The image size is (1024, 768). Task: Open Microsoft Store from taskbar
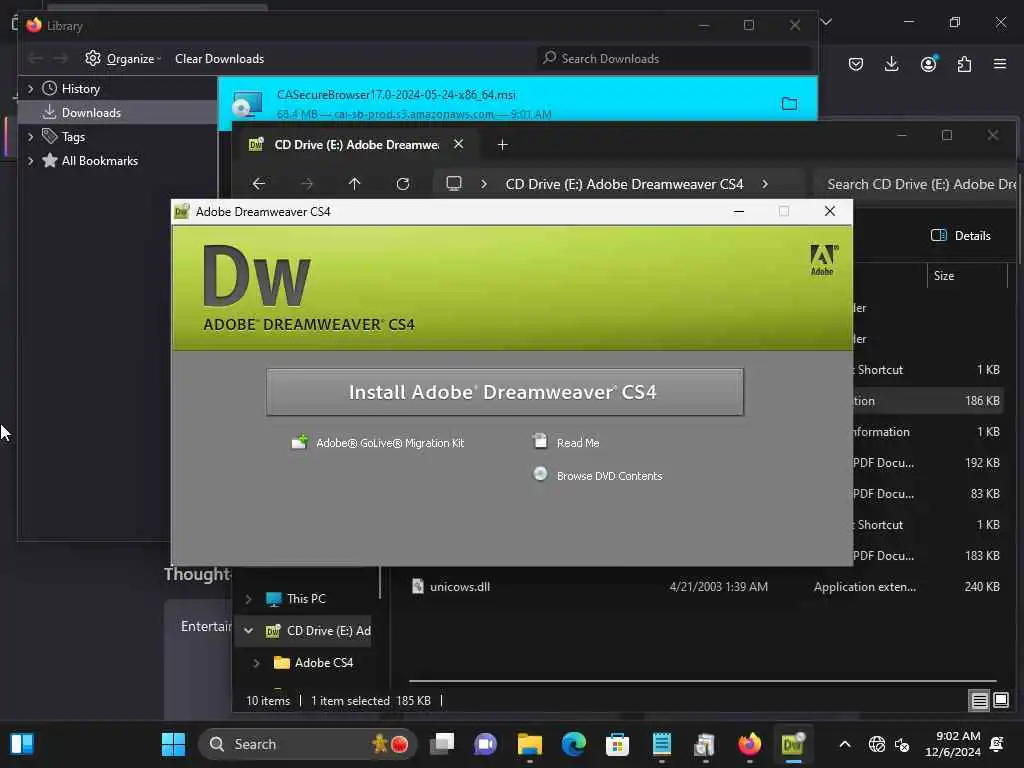pyautogui.click(x=617, y=744)
